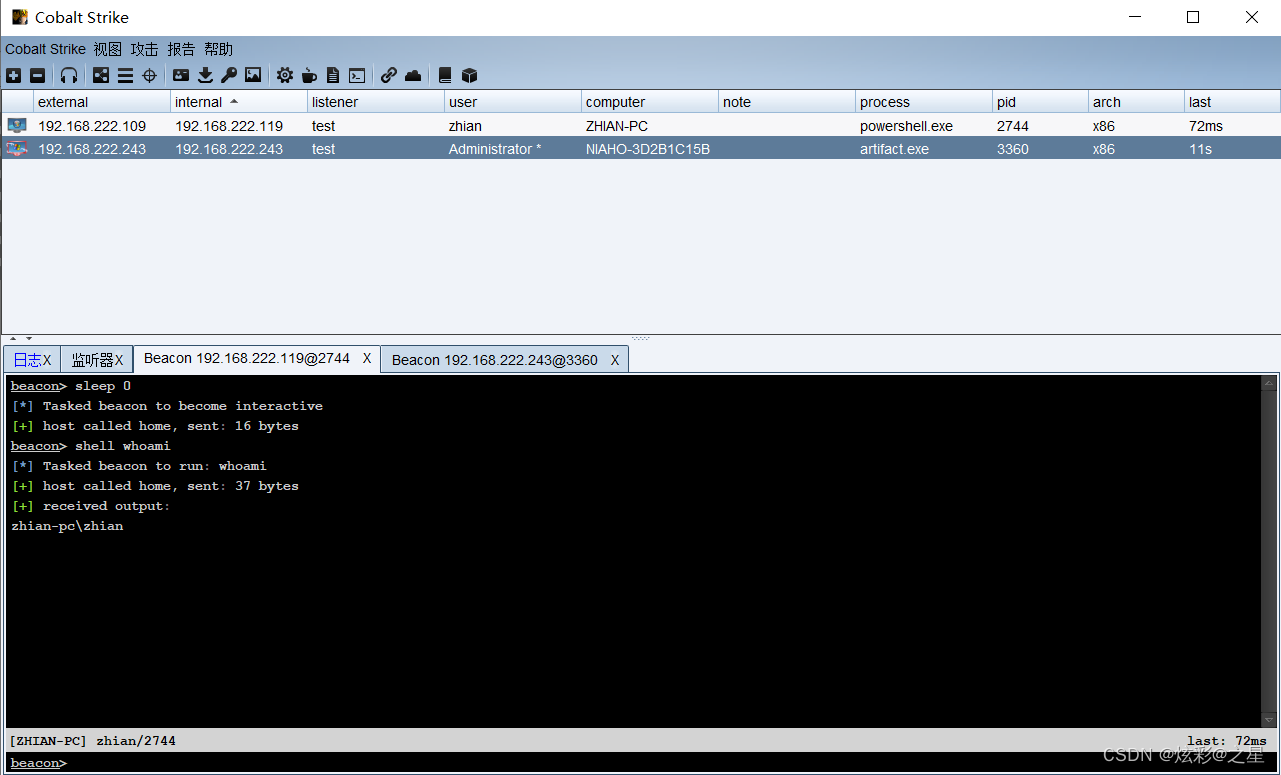Open the 报告 menu
The image size is (1281, 775).
point(181,49)
